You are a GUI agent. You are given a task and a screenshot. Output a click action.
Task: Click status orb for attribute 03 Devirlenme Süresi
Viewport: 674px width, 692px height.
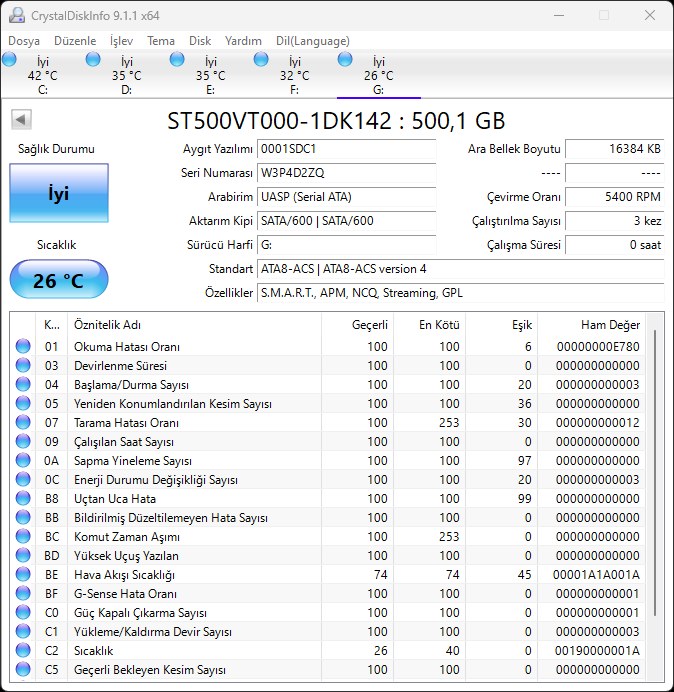tap(23, 365)
